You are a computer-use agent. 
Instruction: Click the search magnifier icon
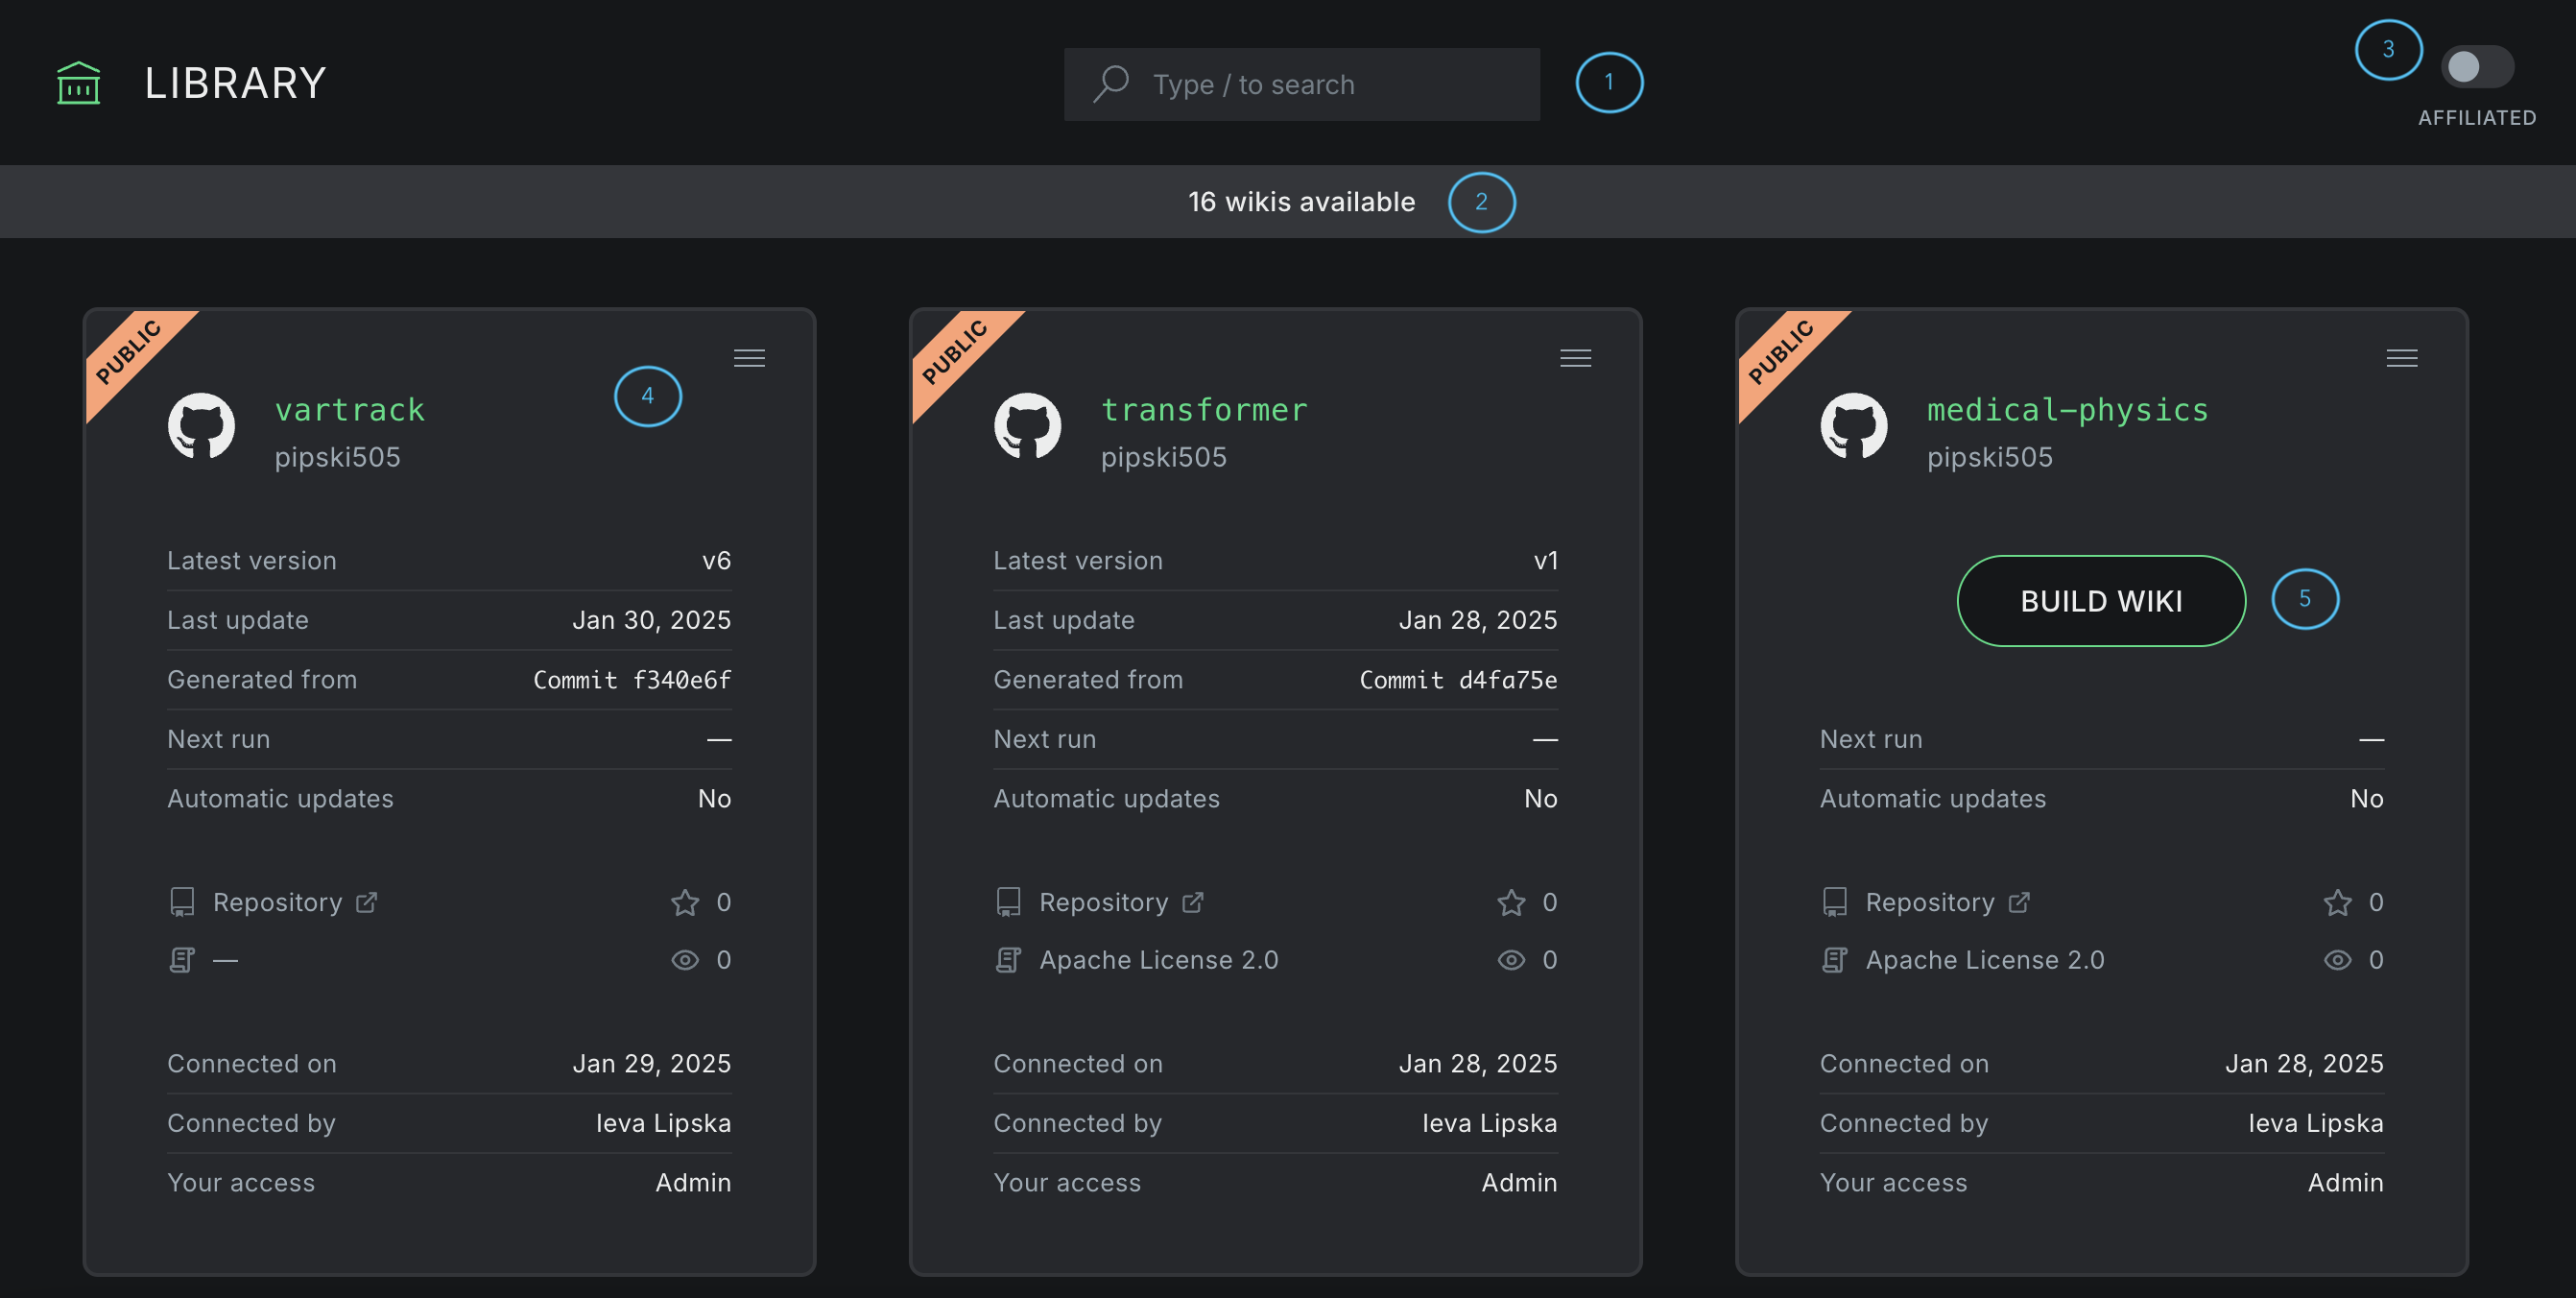(1110, 84)
